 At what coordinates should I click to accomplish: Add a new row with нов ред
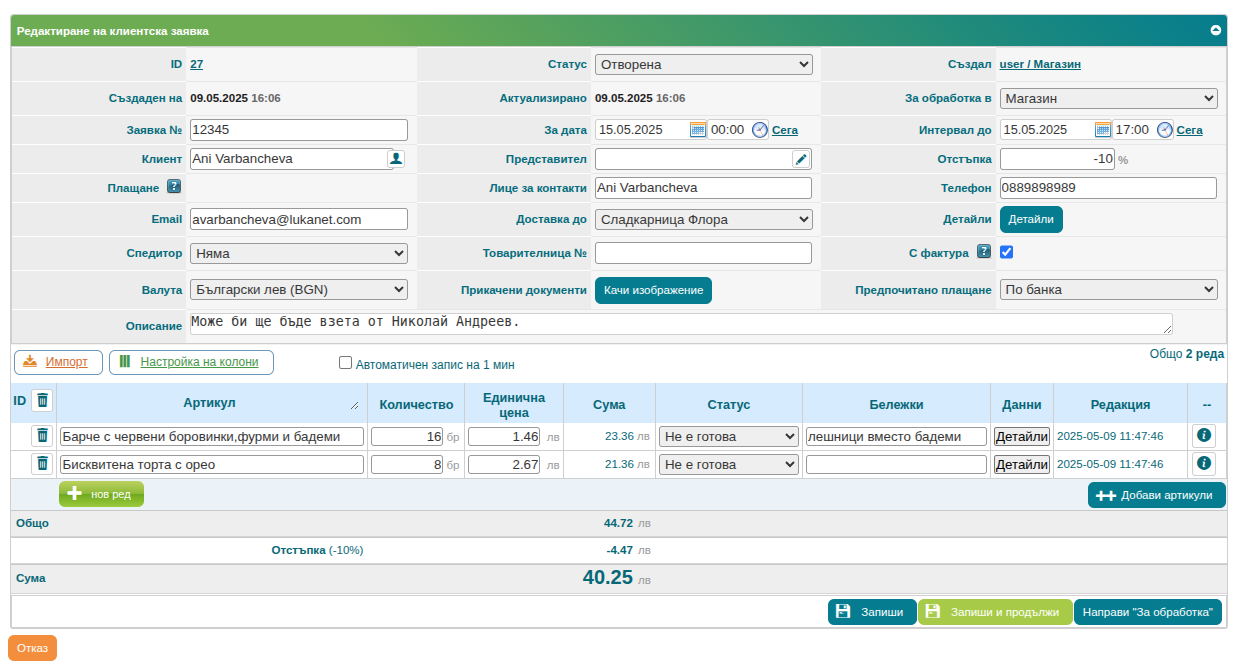(x=101, y=494)
